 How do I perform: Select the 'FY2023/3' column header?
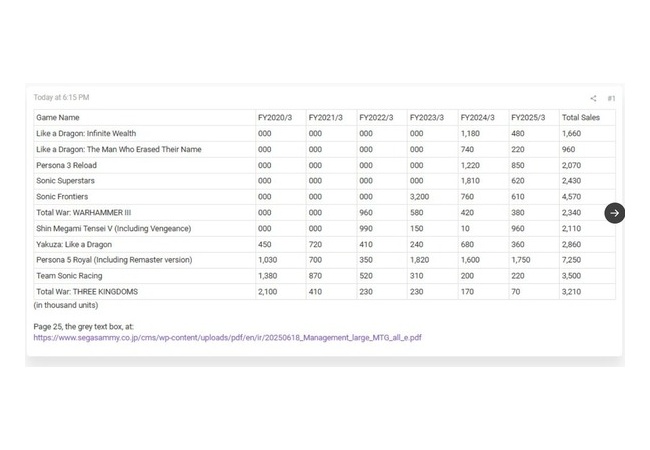pyautogui.click(x=427, y=117)
